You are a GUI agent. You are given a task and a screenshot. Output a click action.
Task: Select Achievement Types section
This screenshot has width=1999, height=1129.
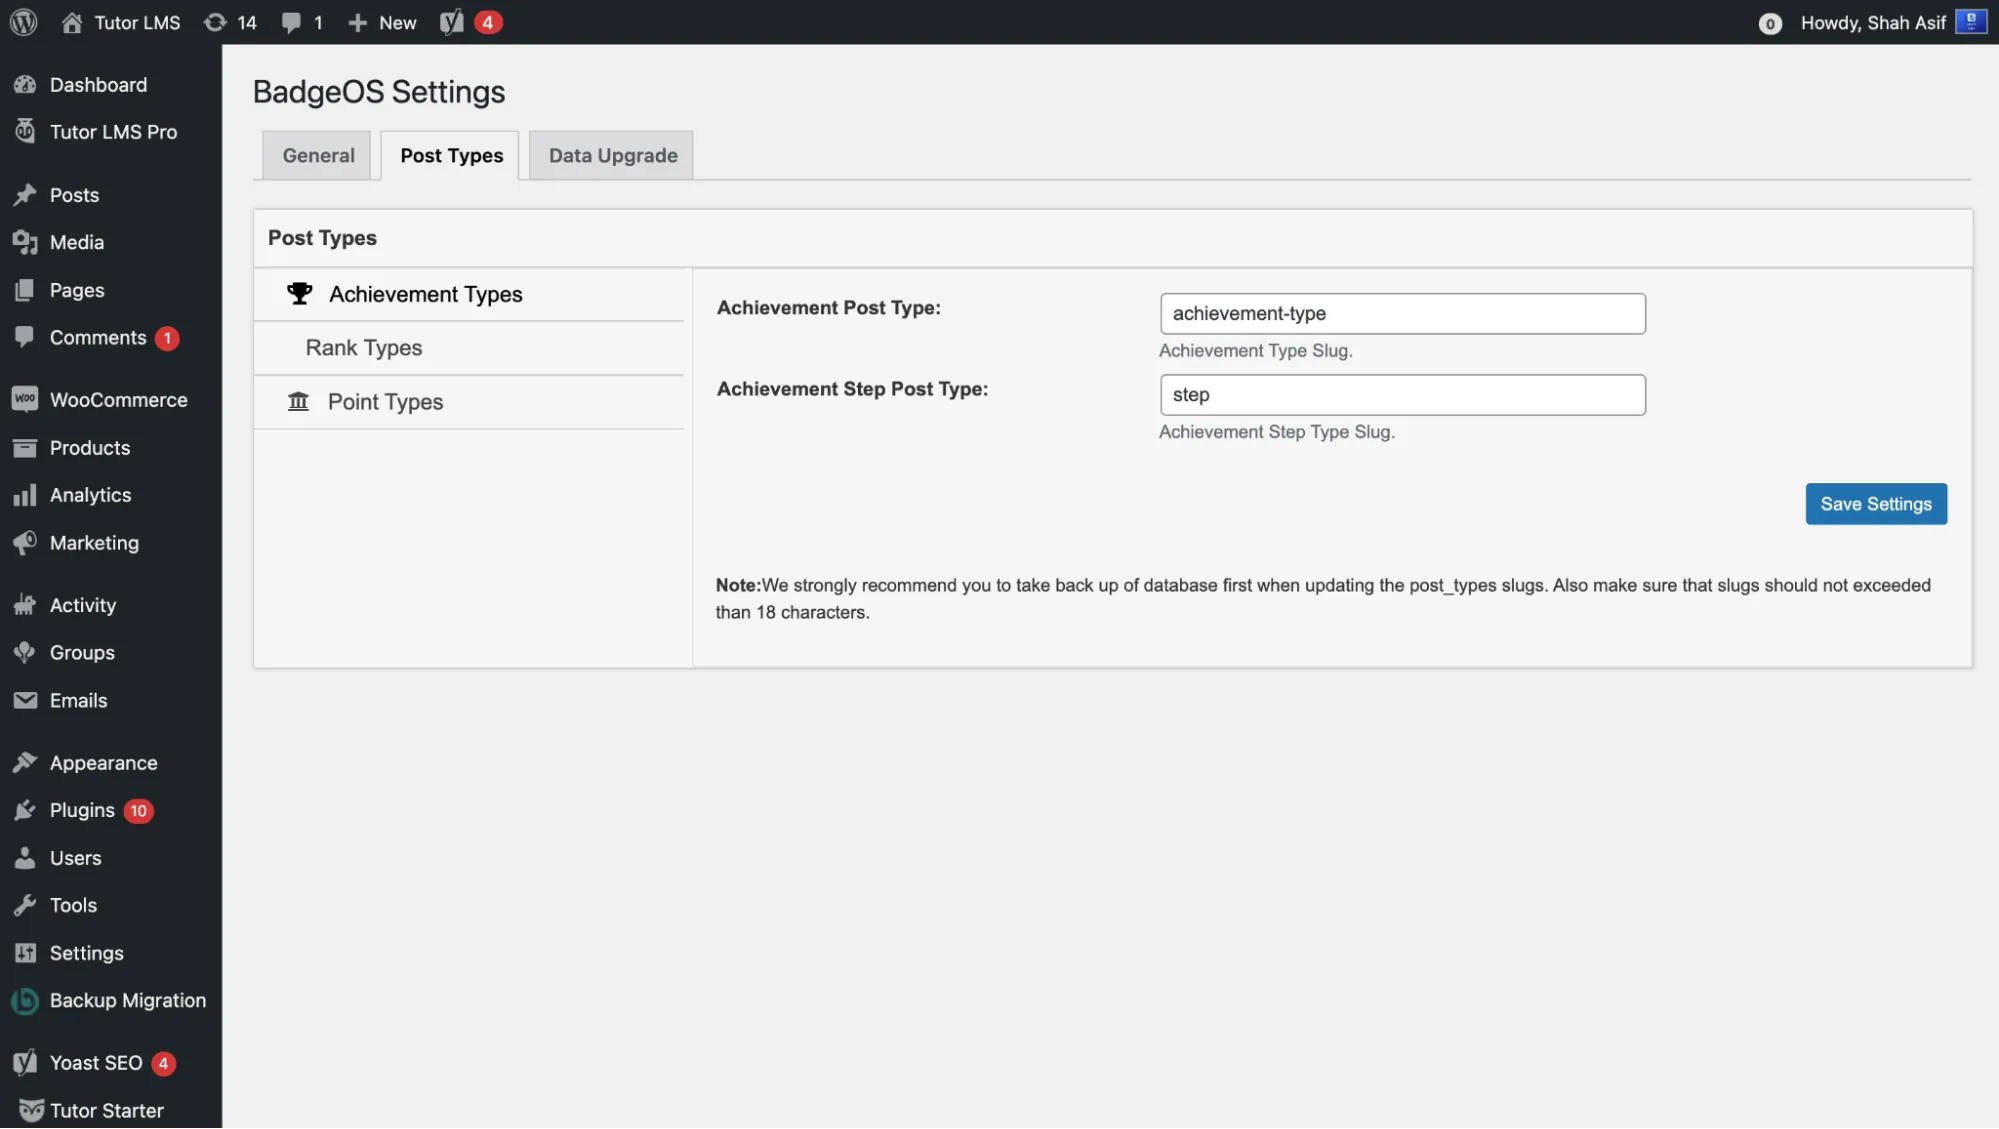pos(469,294)
